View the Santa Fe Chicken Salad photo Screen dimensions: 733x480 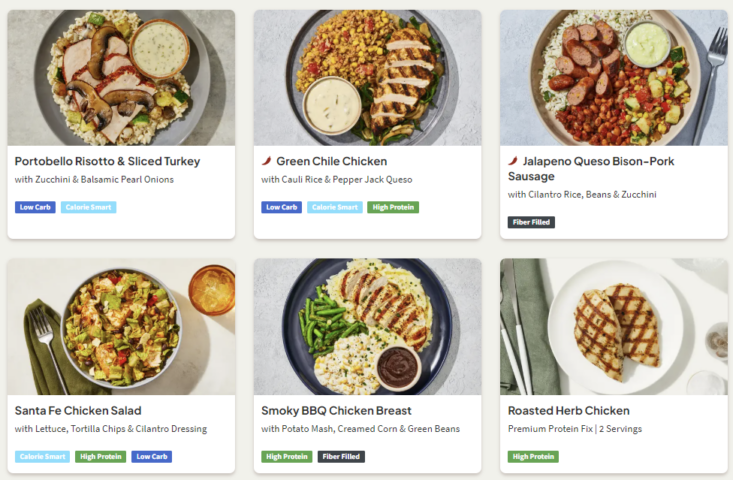click(x=121, y=327)
